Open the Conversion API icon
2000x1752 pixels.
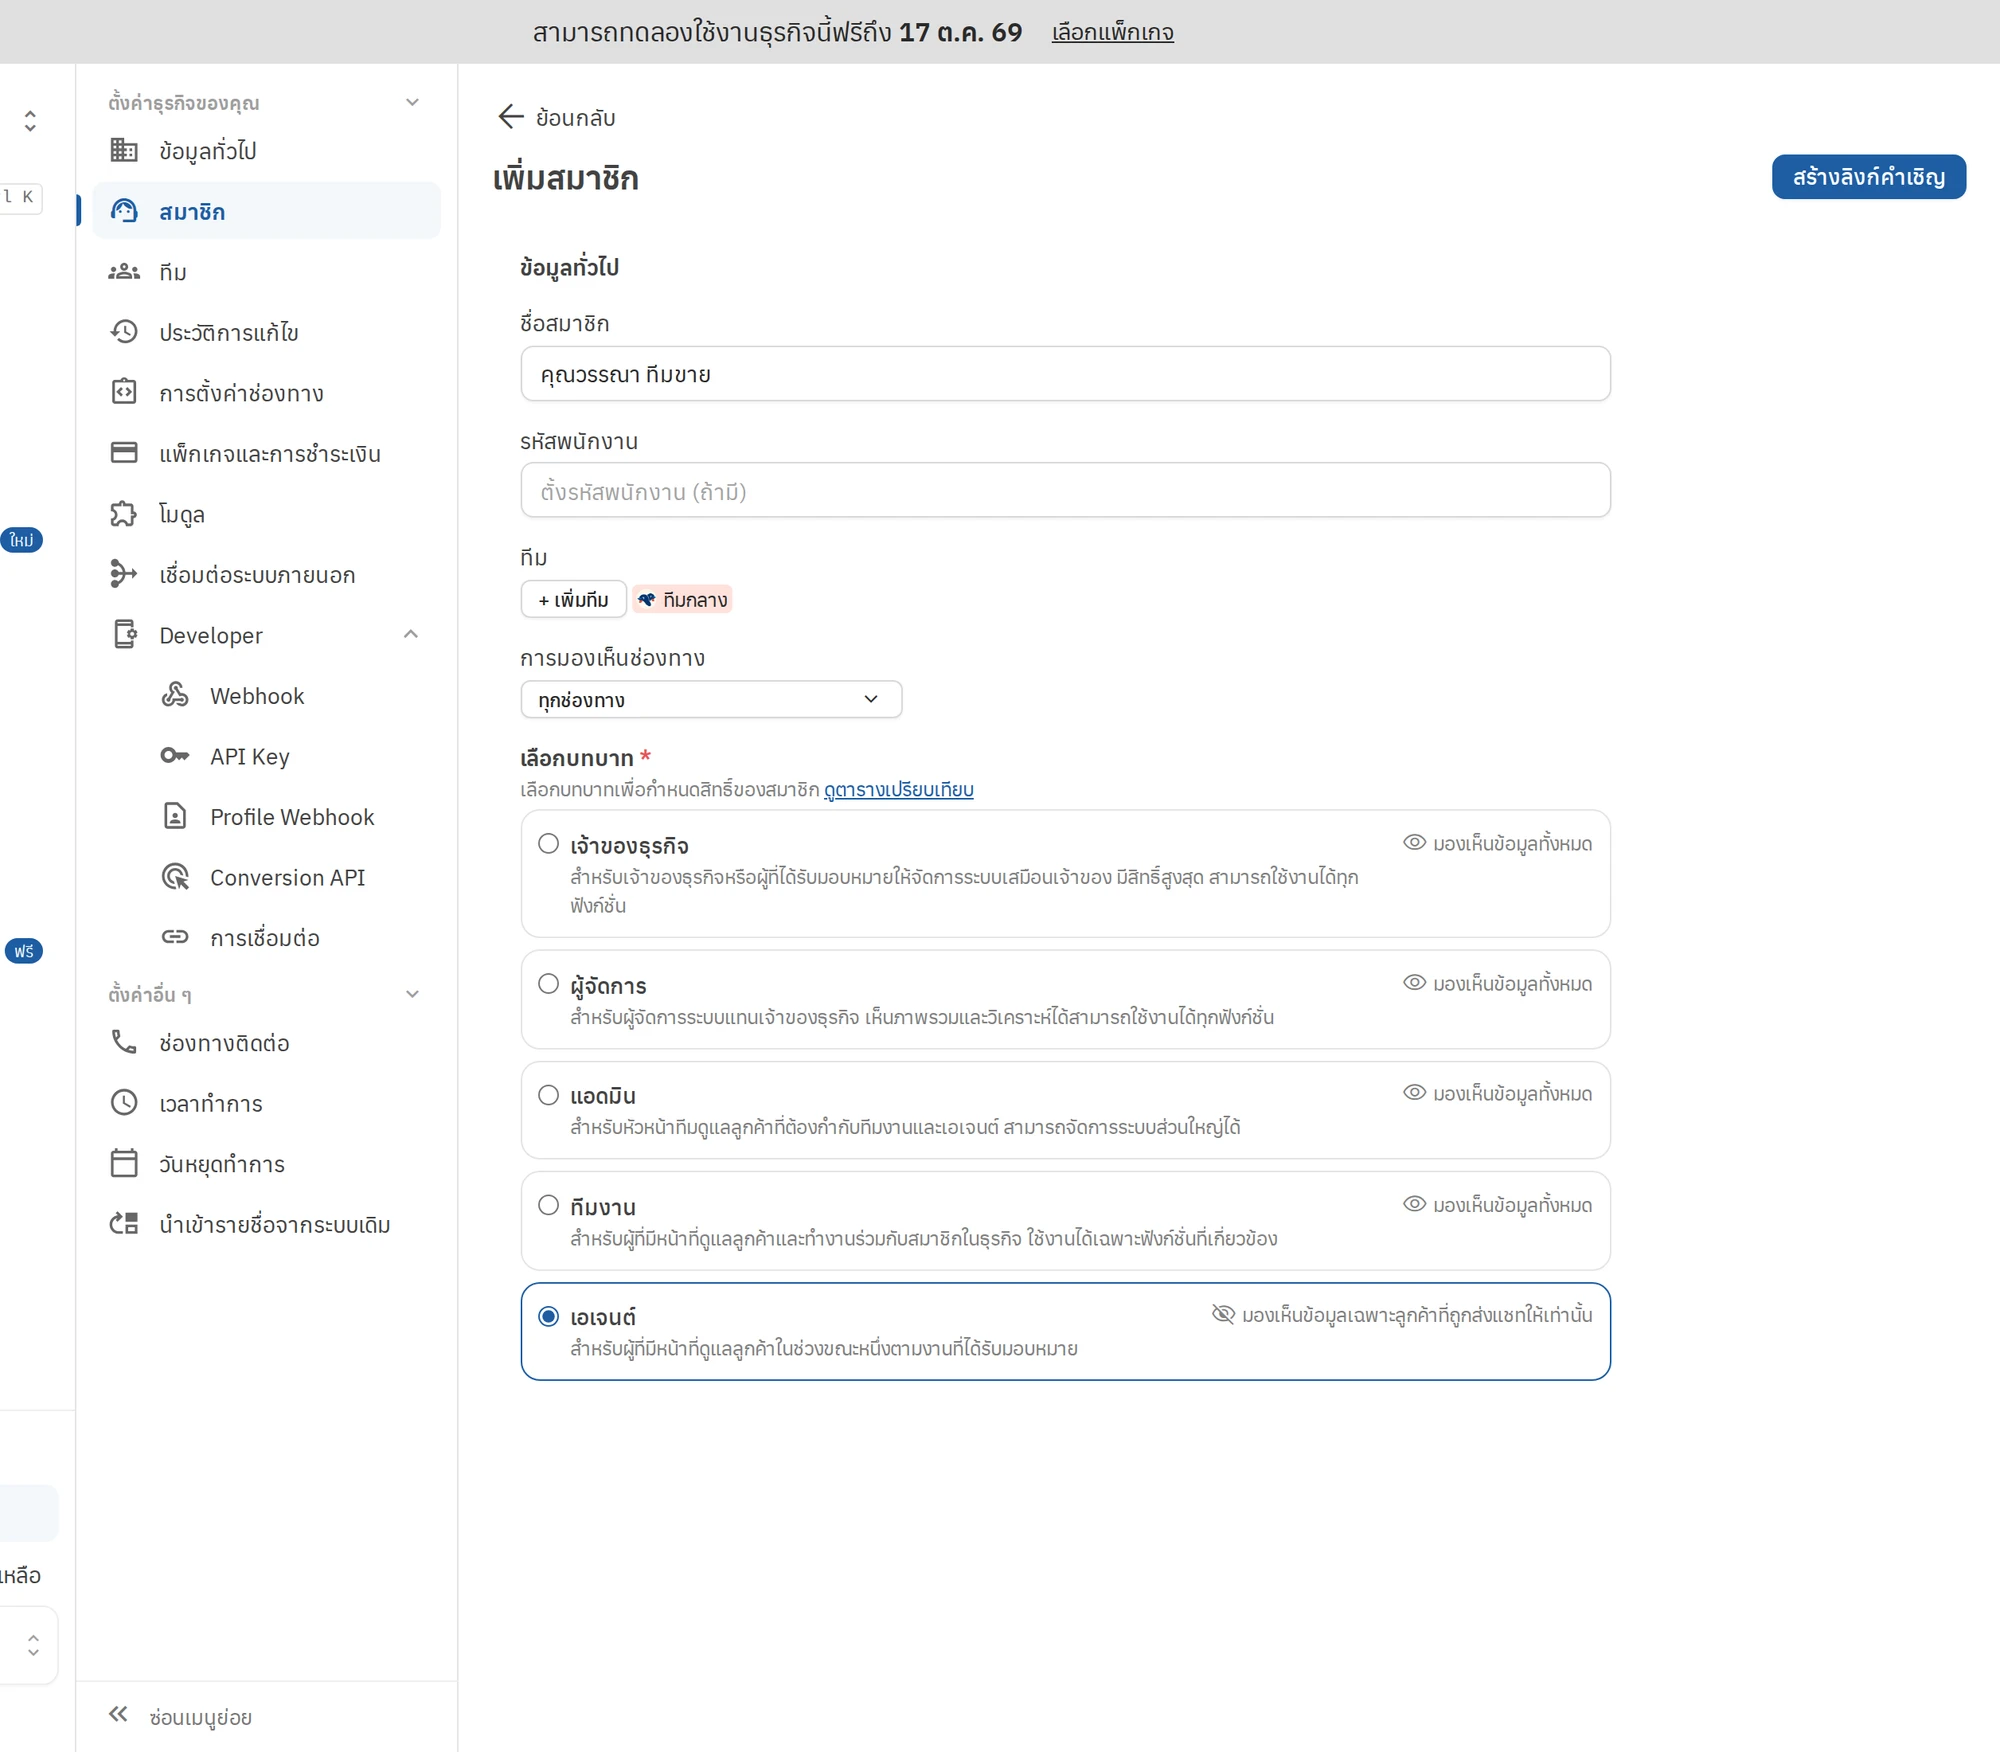(175, 877)
